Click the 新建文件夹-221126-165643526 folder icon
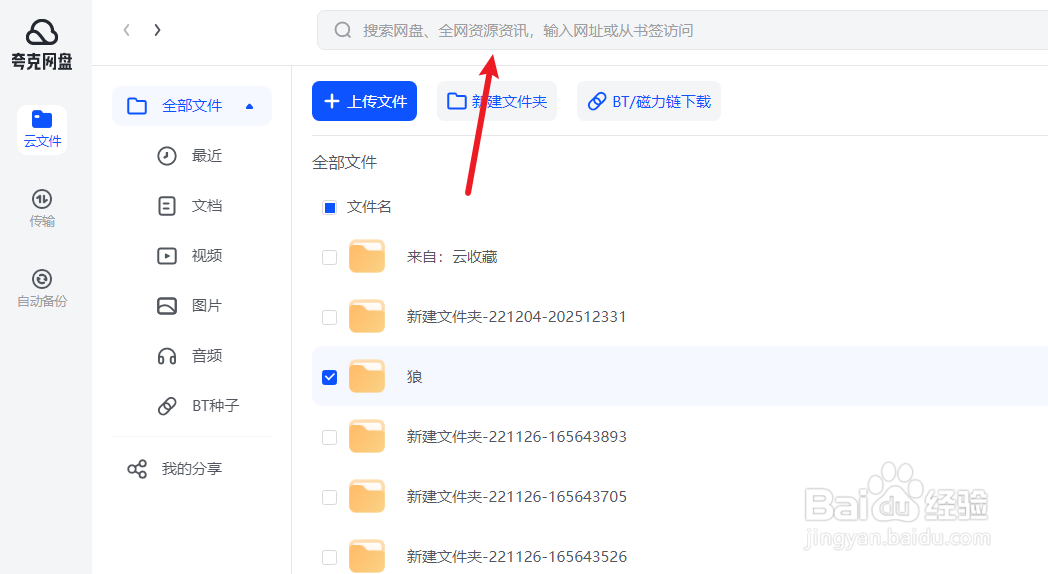Image resolution: width=1048 pixels, height=574 pixels. 367,557
